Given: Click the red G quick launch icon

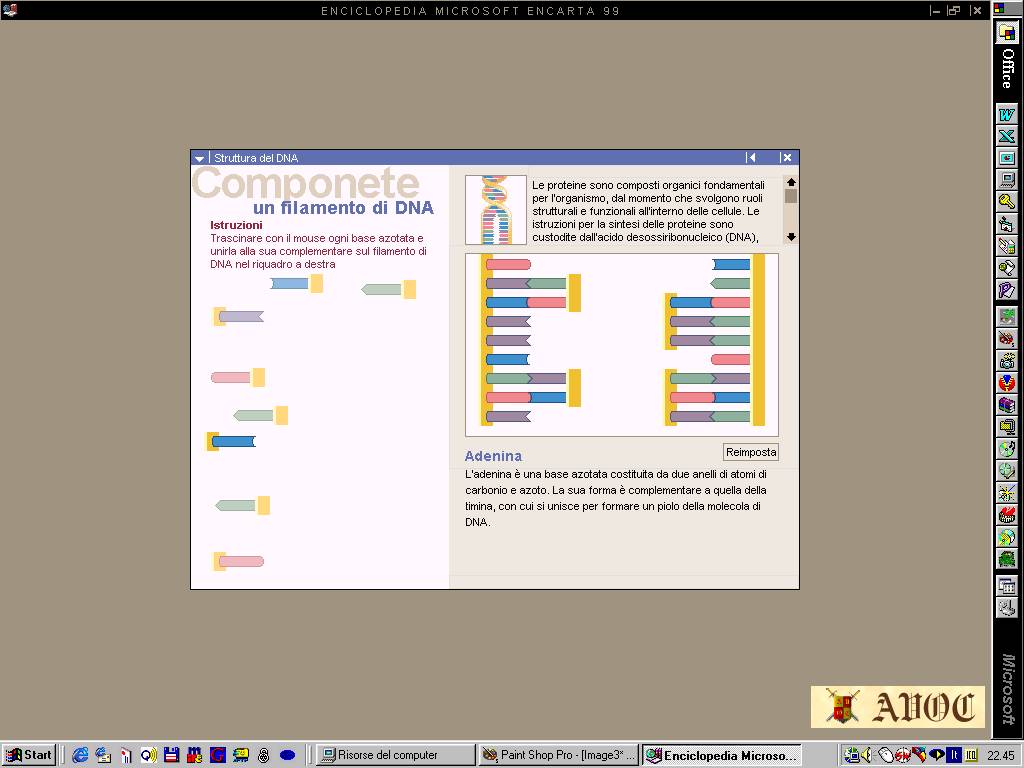Looking at the screenshot, I should tap(217, 755).
